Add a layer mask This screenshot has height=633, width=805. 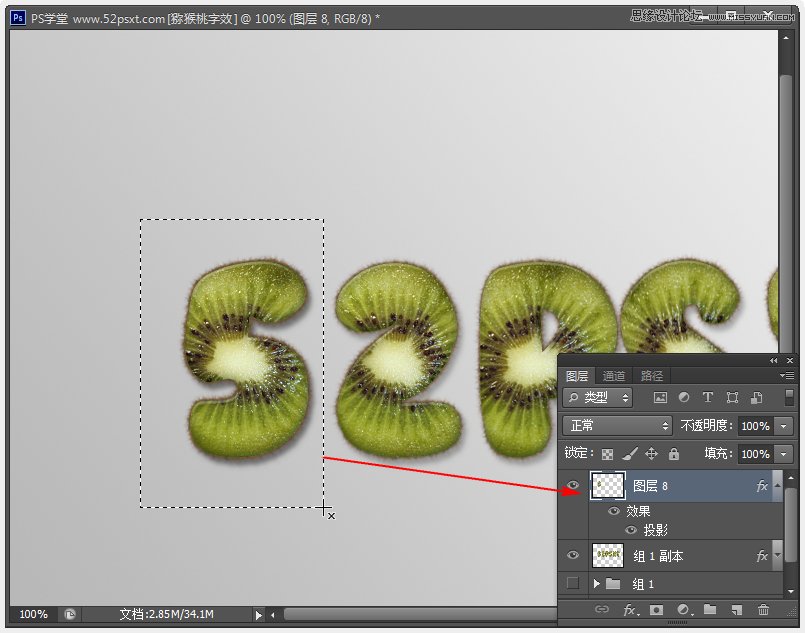[656, 610]
